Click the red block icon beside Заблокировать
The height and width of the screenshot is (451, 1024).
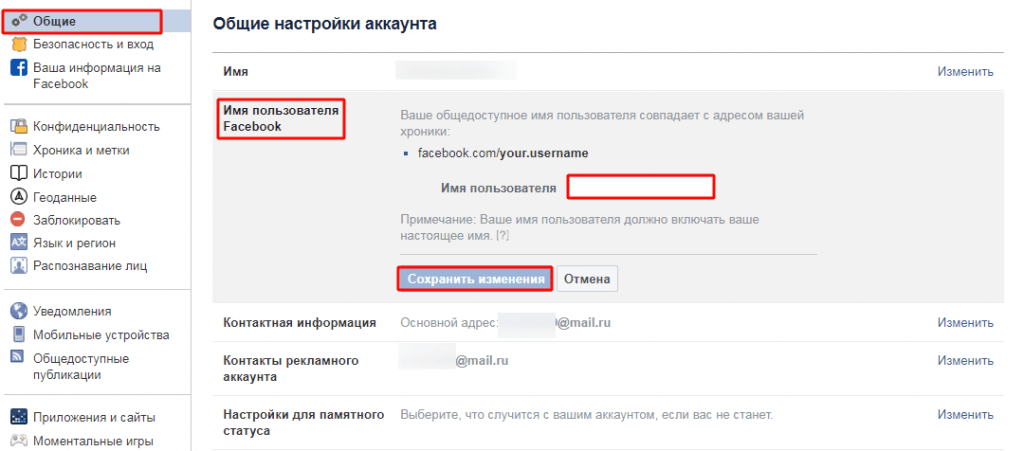tap(18, 220)
